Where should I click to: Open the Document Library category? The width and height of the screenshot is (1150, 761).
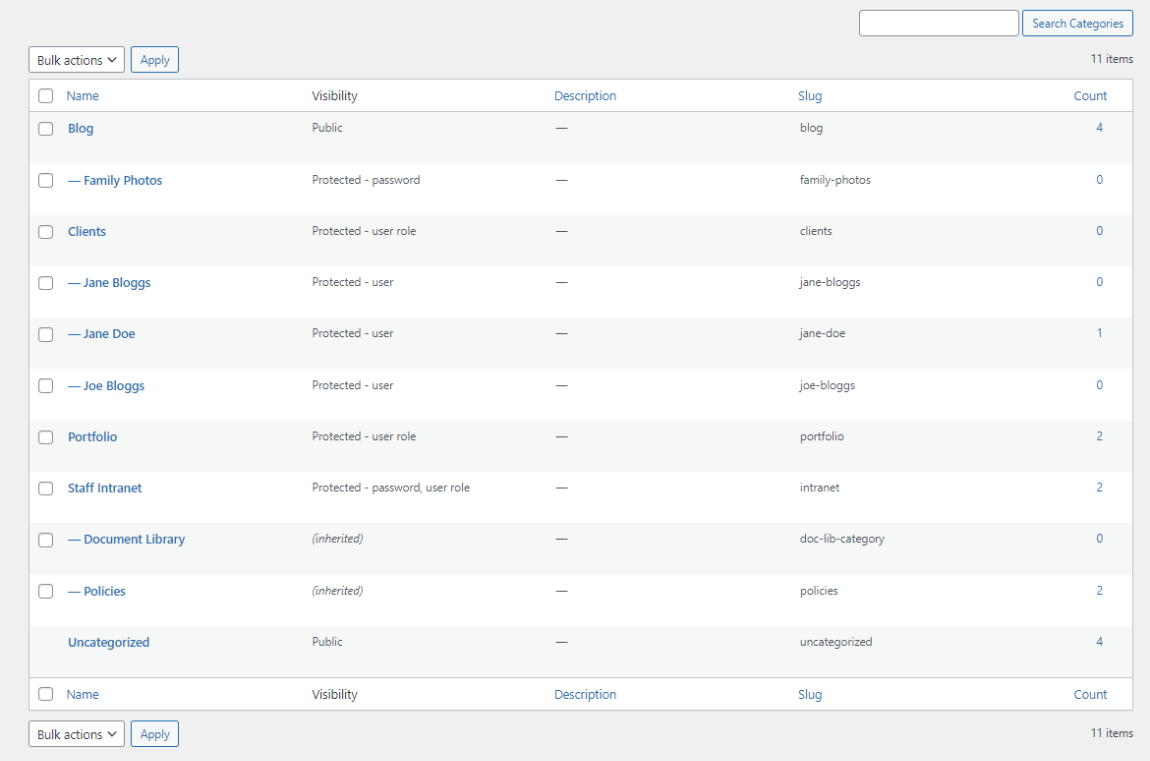coord(134,540)
